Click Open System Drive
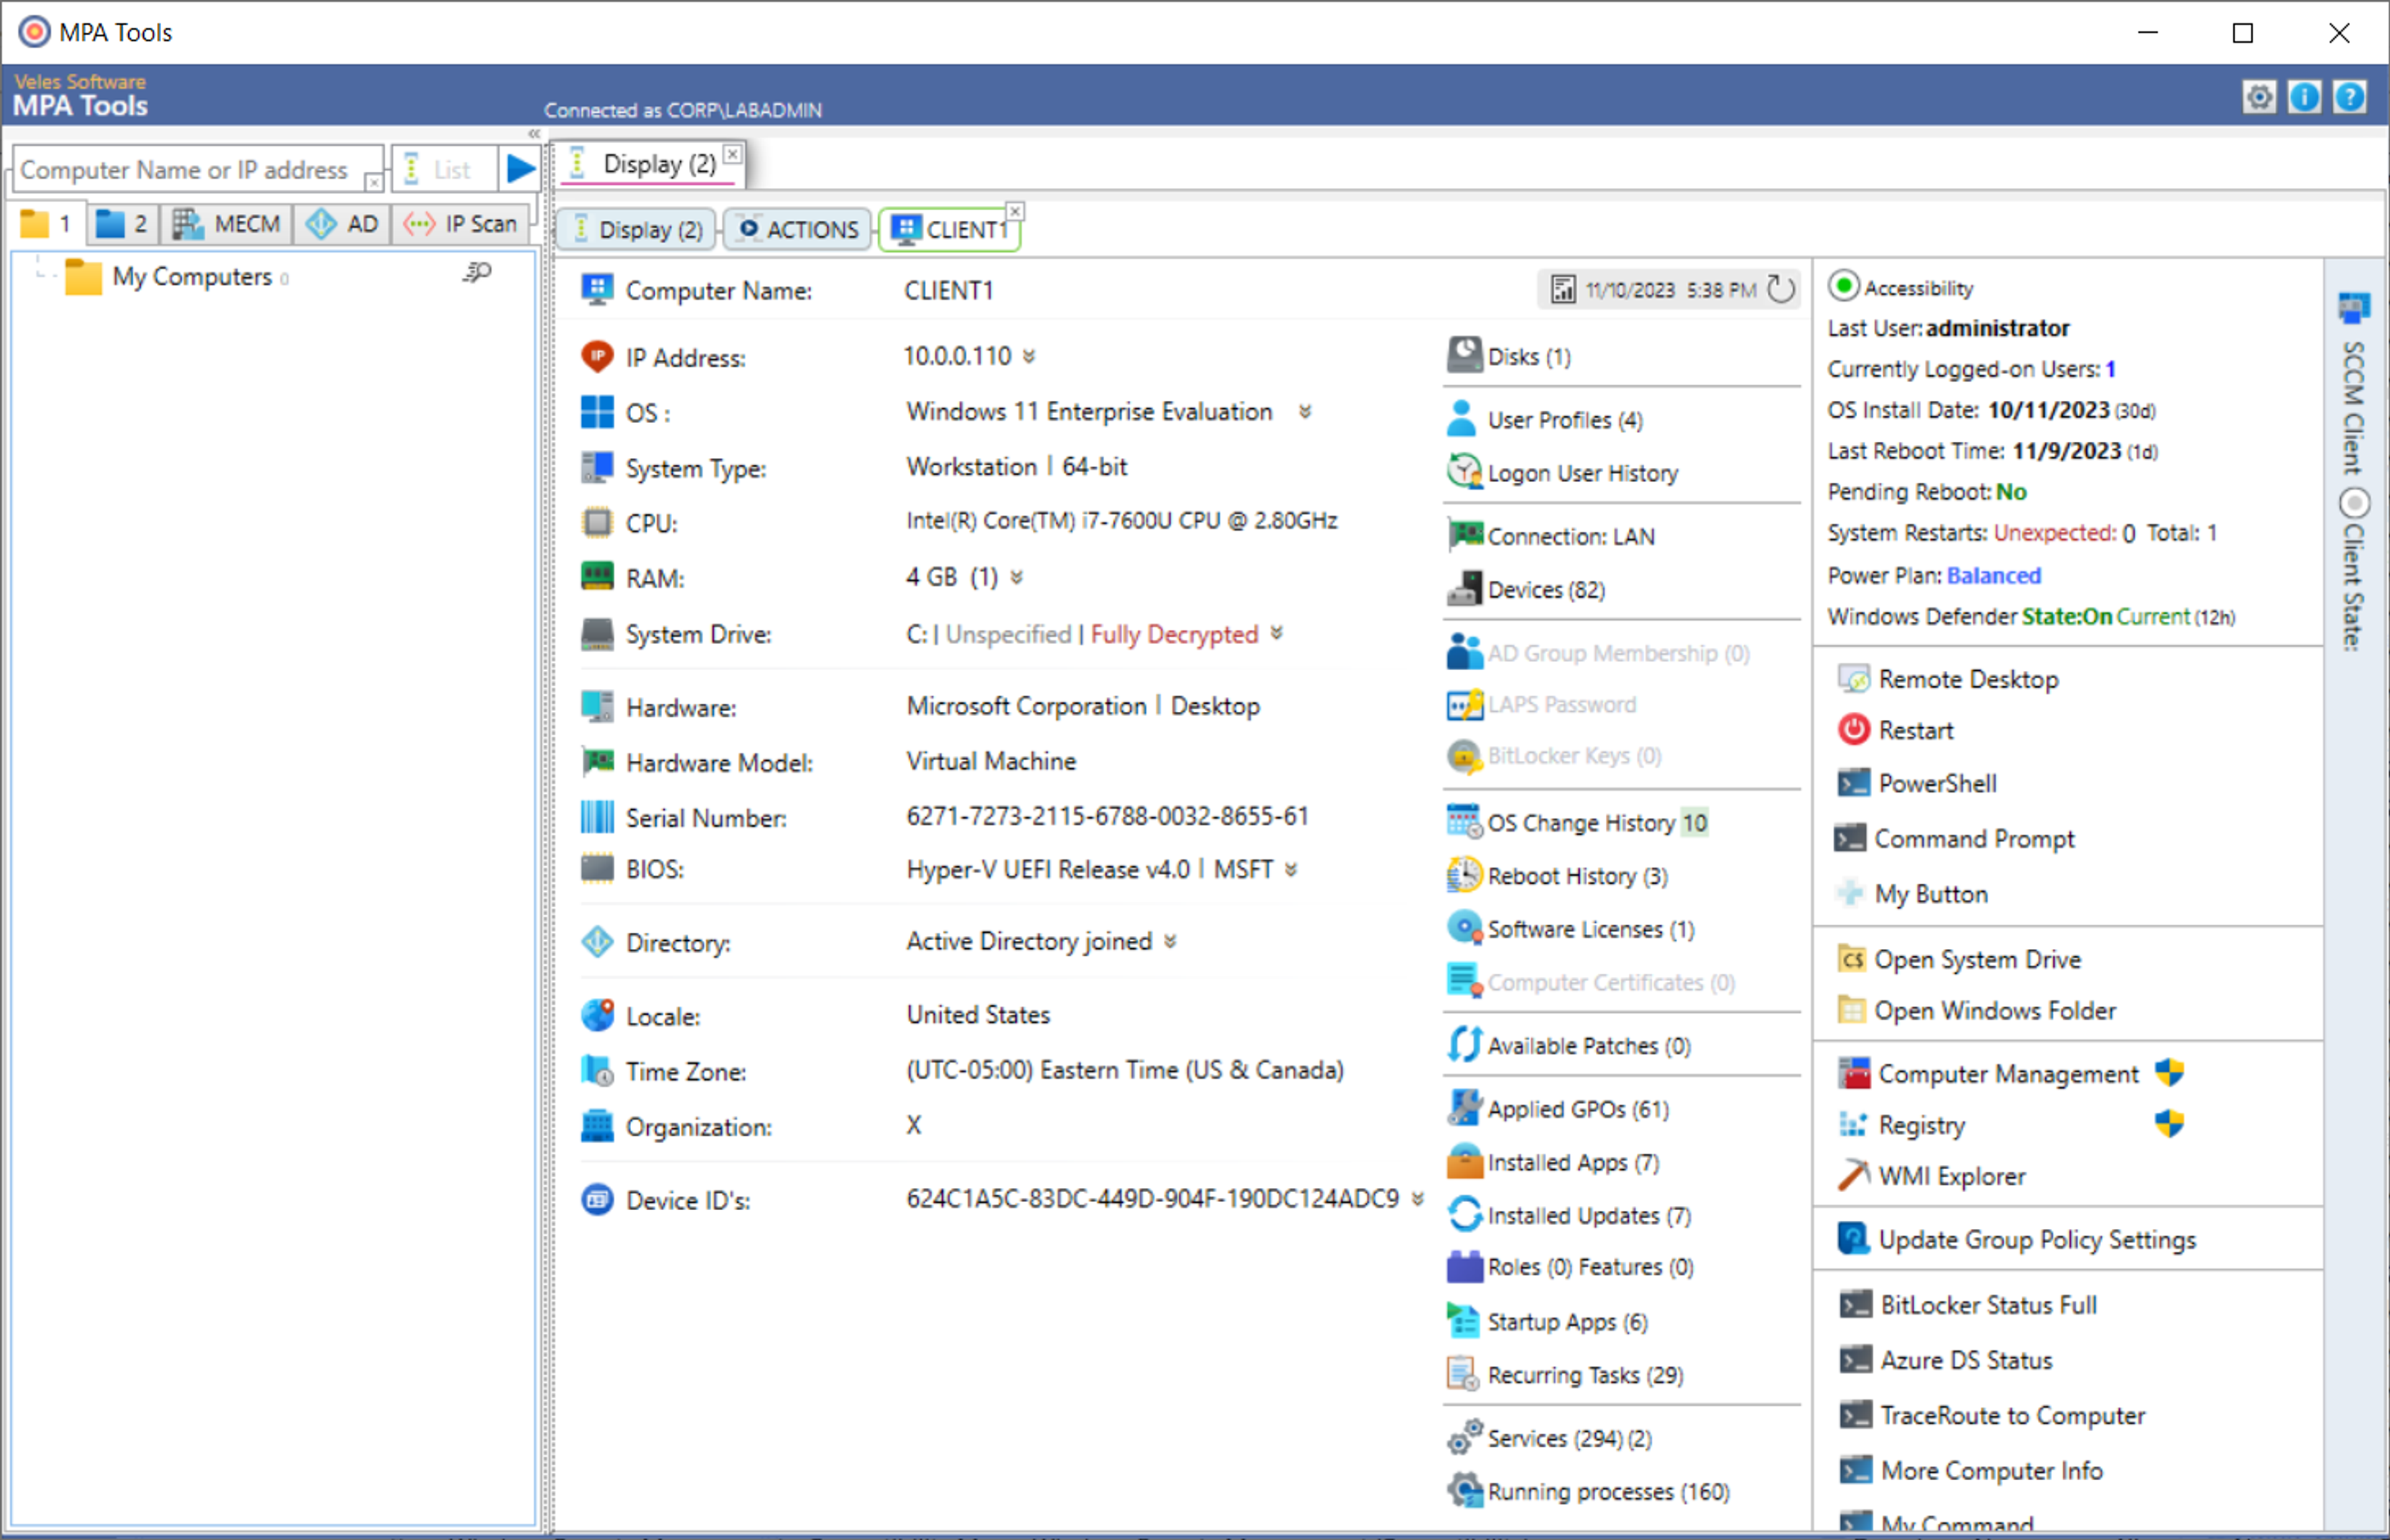The image size is (2390, 1540). point(1959,959)
